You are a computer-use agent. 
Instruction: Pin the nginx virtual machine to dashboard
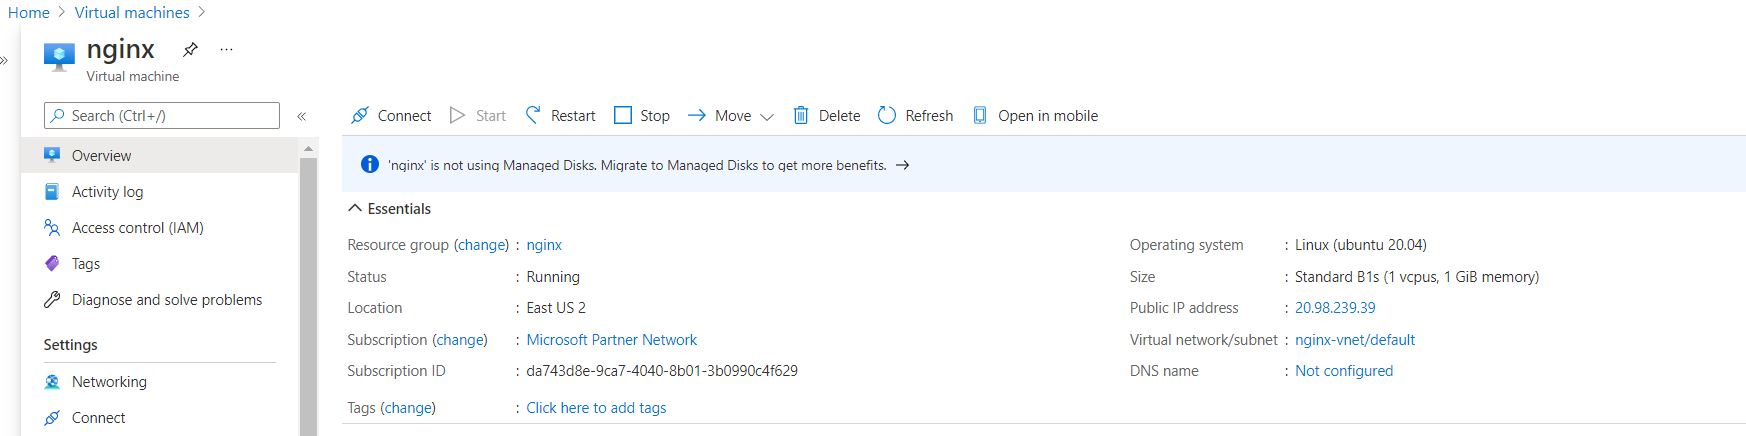tap(190, 49)
